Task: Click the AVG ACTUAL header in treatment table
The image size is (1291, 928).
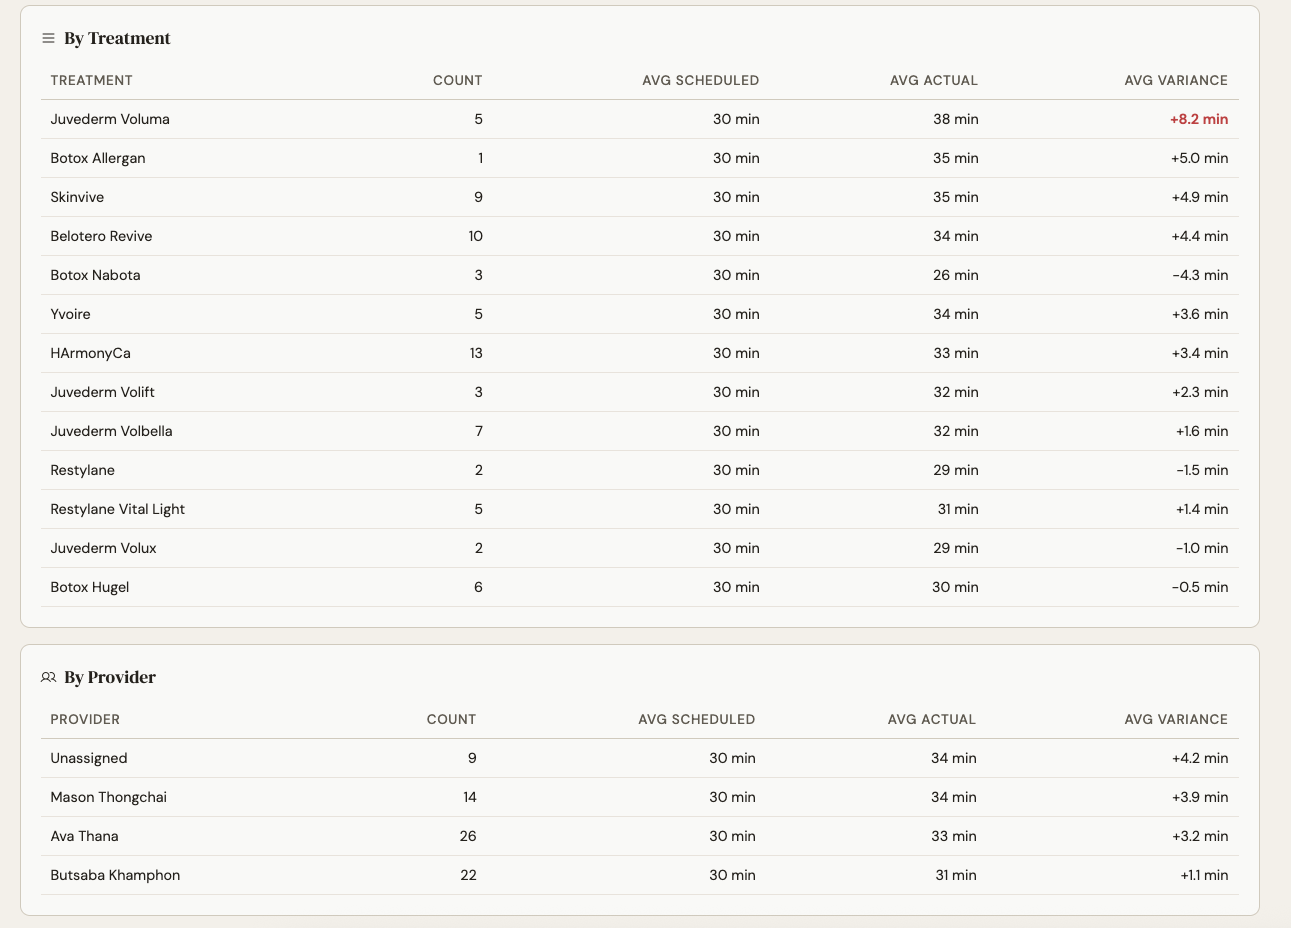Action: click(x=933, y=80)
